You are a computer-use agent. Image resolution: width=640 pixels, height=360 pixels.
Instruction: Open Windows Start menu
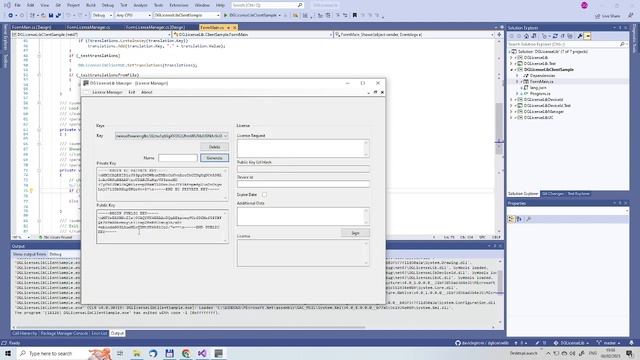8,353
